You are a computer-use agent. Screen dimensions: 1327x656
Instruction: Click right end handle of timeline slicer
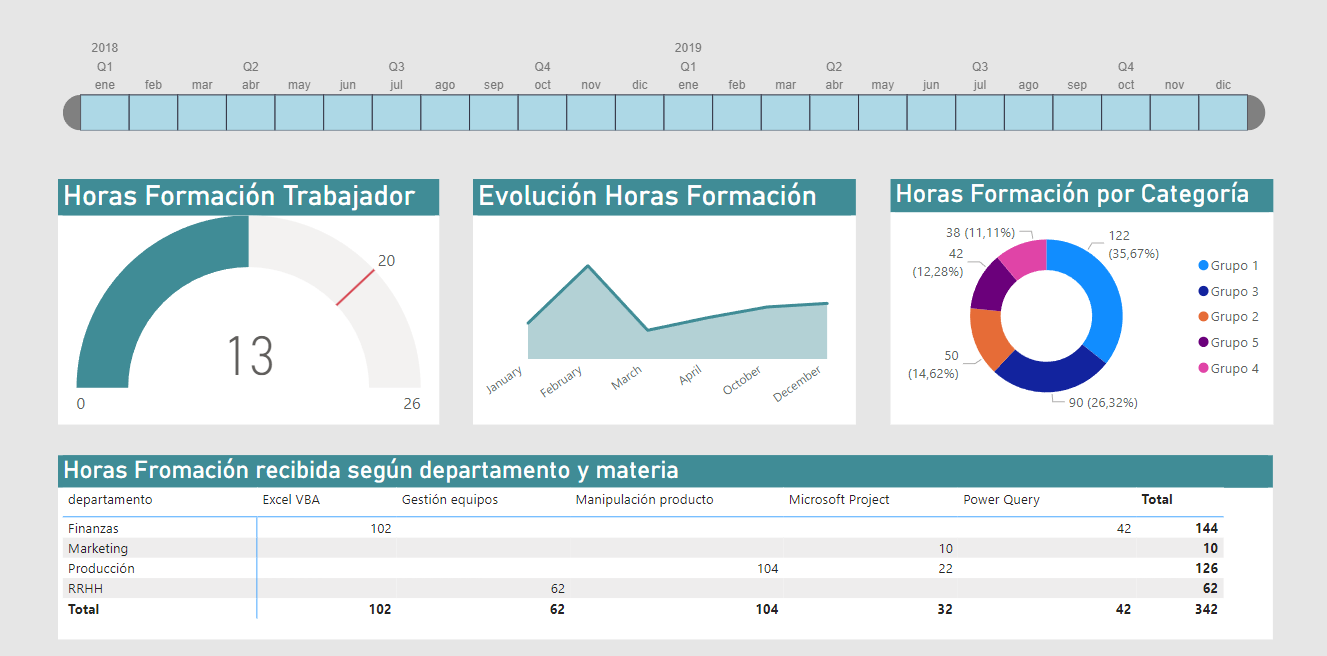1256,113
